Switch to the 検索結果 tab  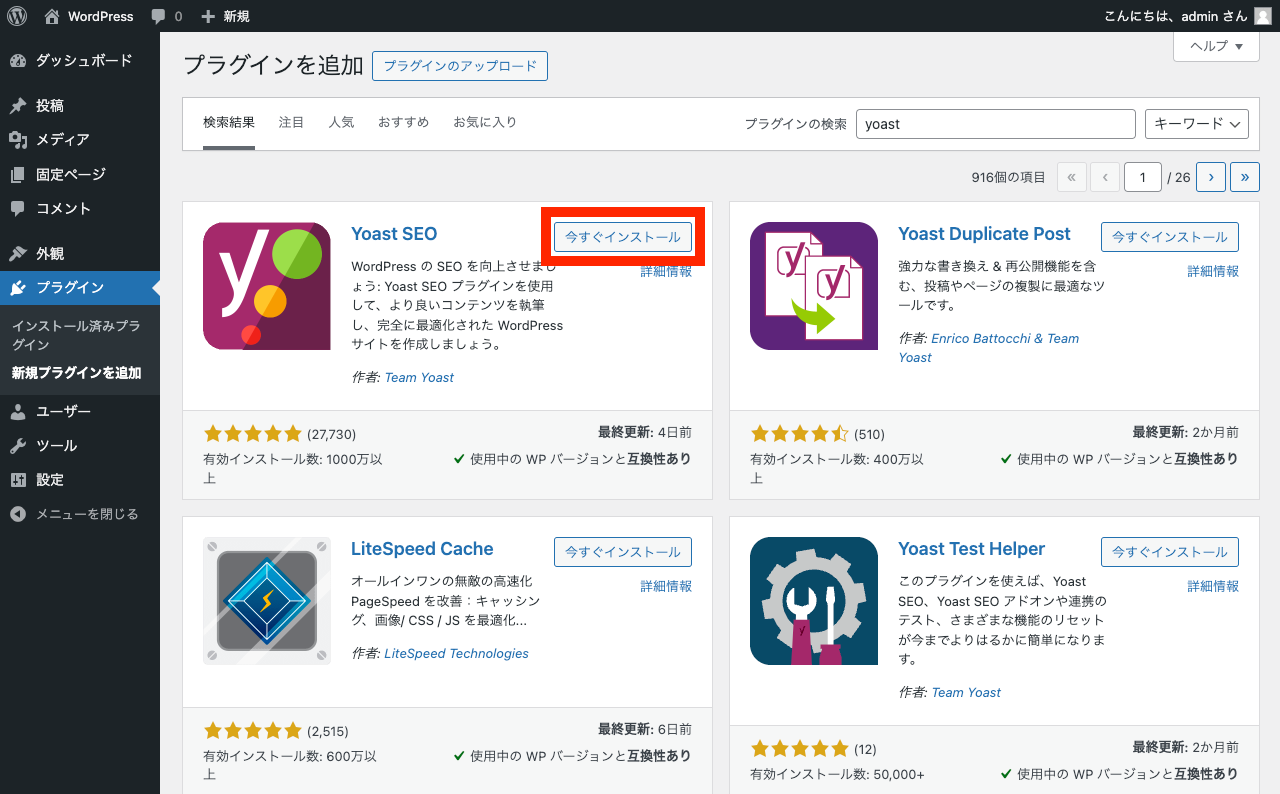[x=229, y=123]
